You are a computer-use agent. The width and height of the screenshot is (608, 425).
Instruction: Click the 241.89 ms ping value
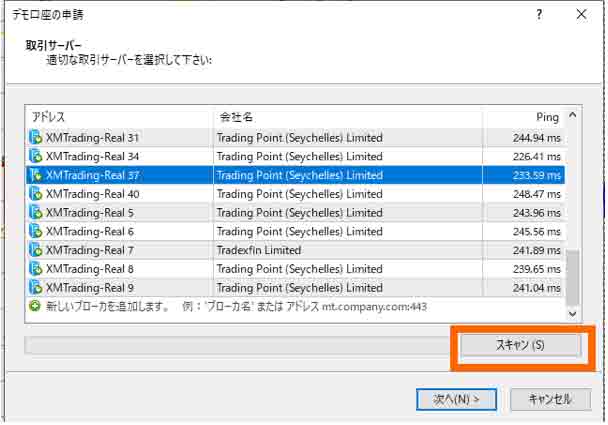537,250
